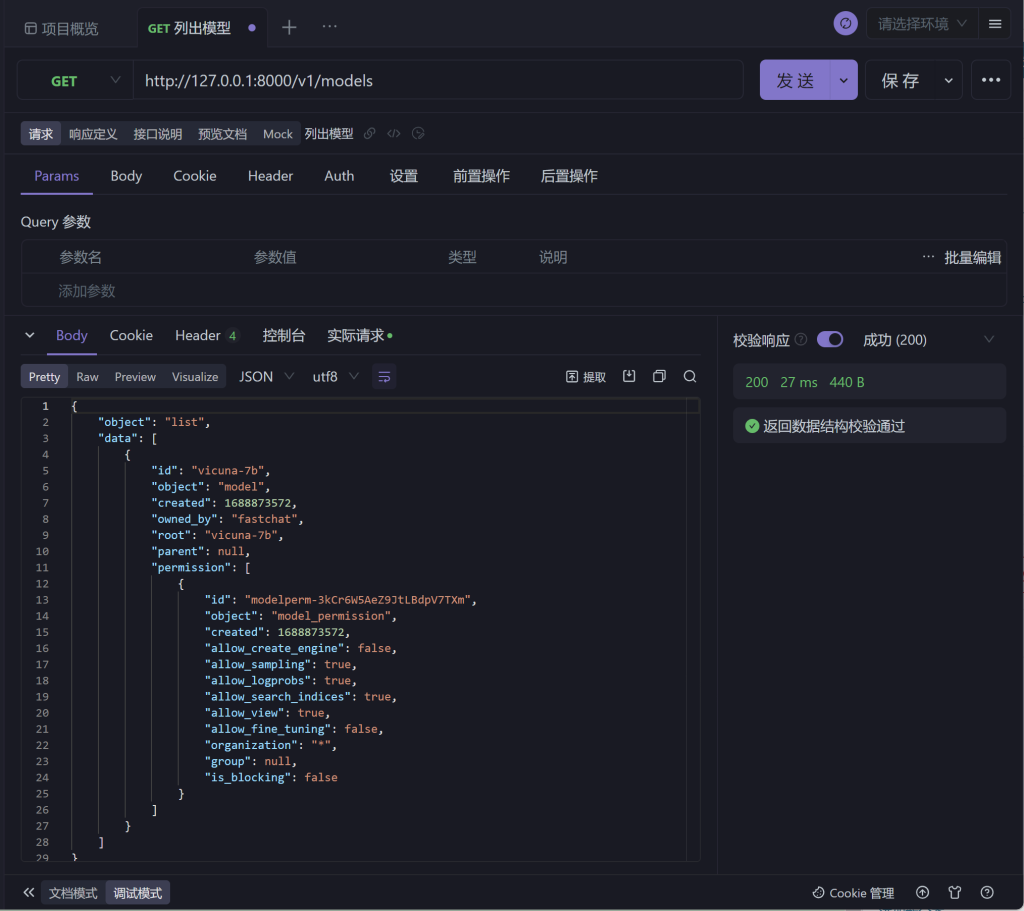Select the Params tab
Viewport: 1024px width, 911px height.
tap(57, 176)
